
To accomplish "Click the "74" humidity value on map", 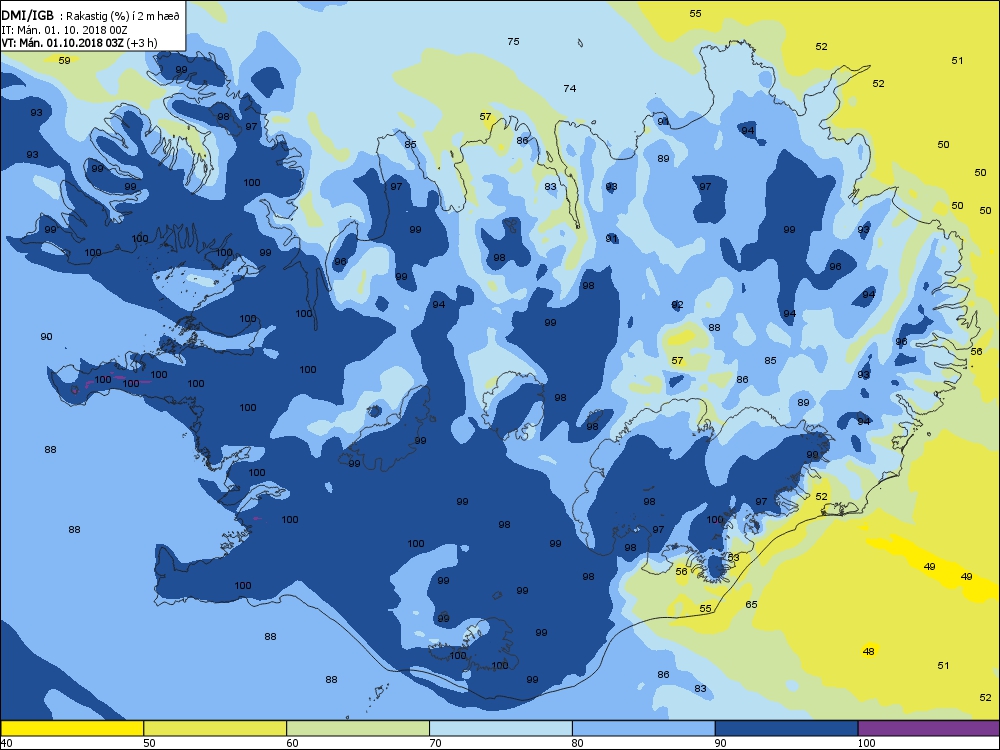I will click(x=570, y=89).
